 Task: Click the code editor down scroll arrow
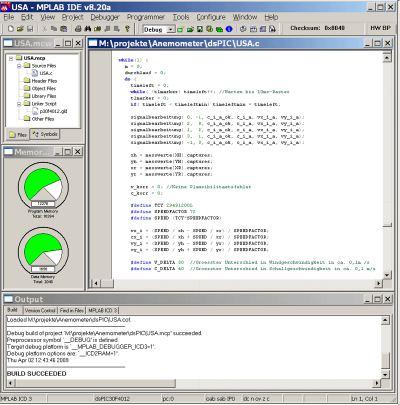[x=387, y=275]
